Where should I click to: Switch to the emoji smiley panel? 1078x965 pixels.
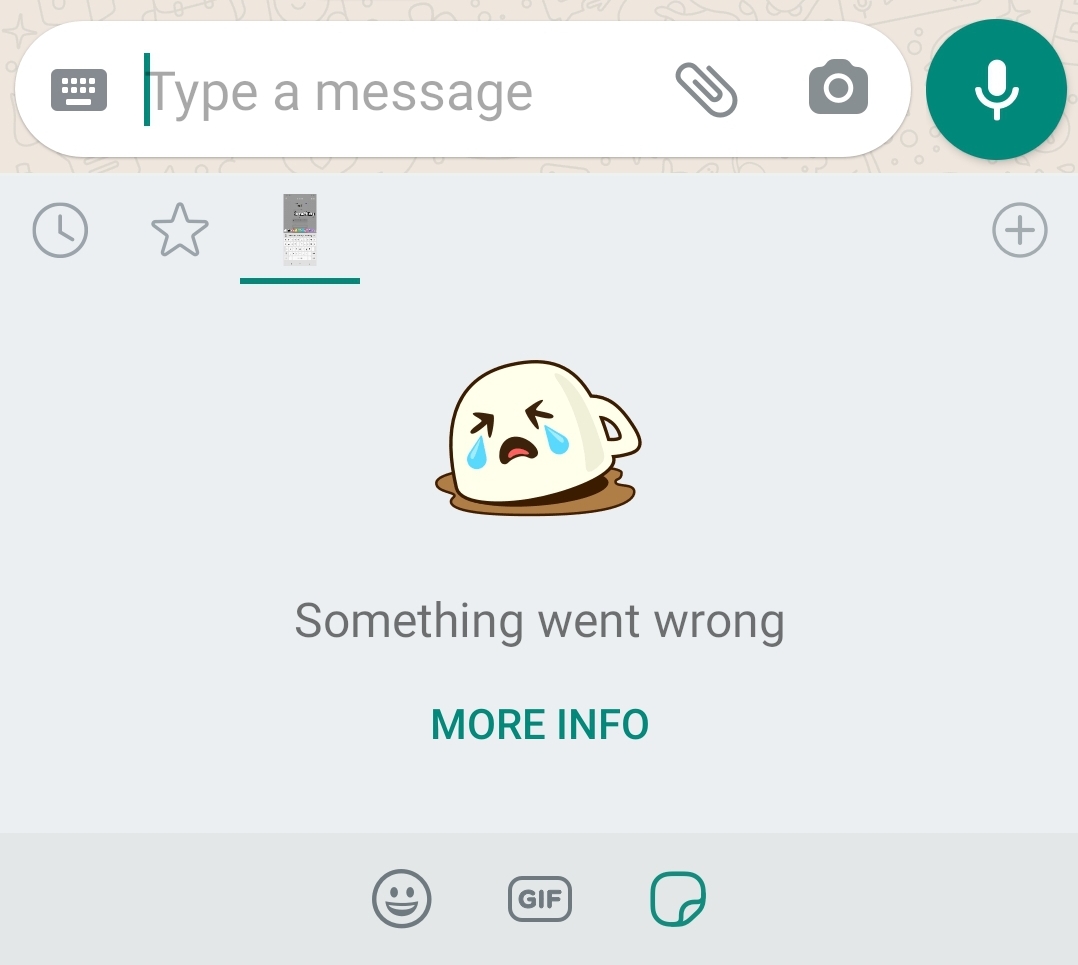pos(402,898)
